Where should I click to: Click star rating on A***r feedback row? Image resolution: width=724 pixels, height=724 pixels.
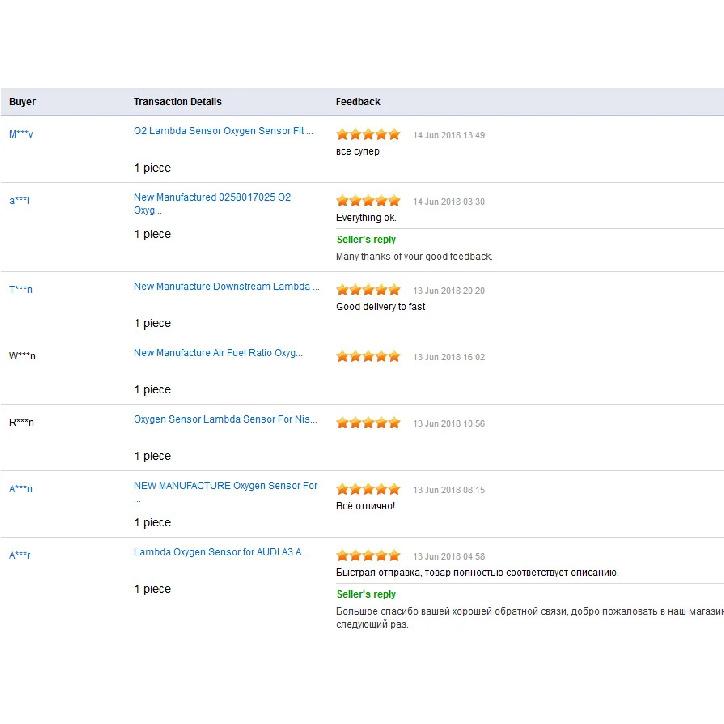pyautogui.click(x=368, y=555)
